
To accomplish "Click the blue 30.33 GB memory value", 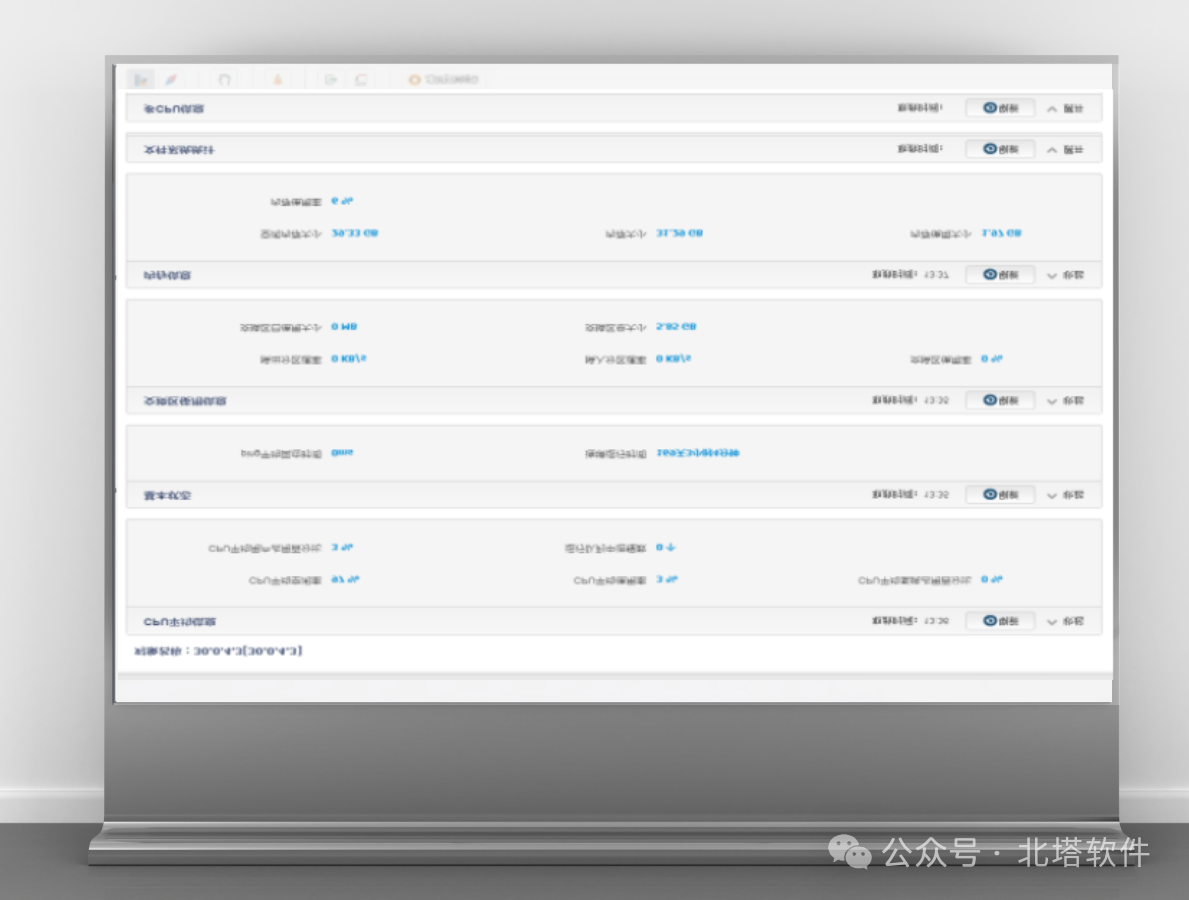I will [354, 233].
